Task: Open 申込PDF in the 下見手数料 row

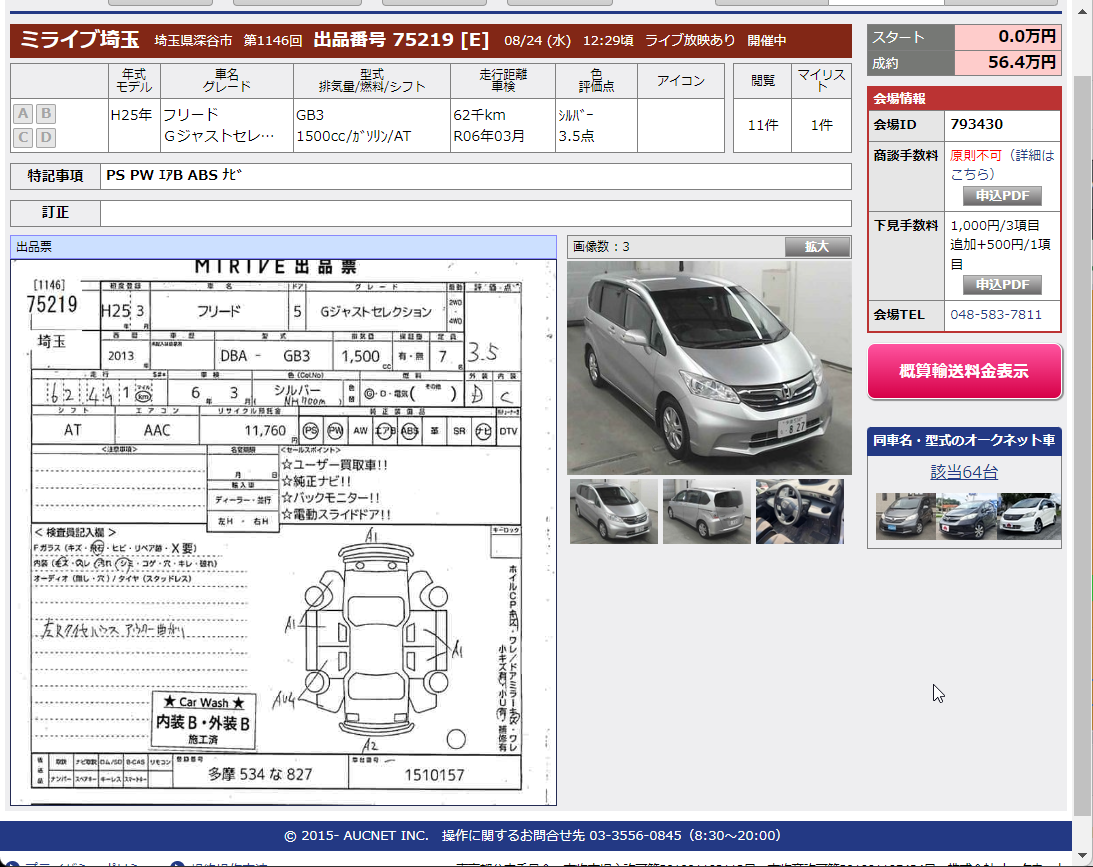Action: point(1002,285)
